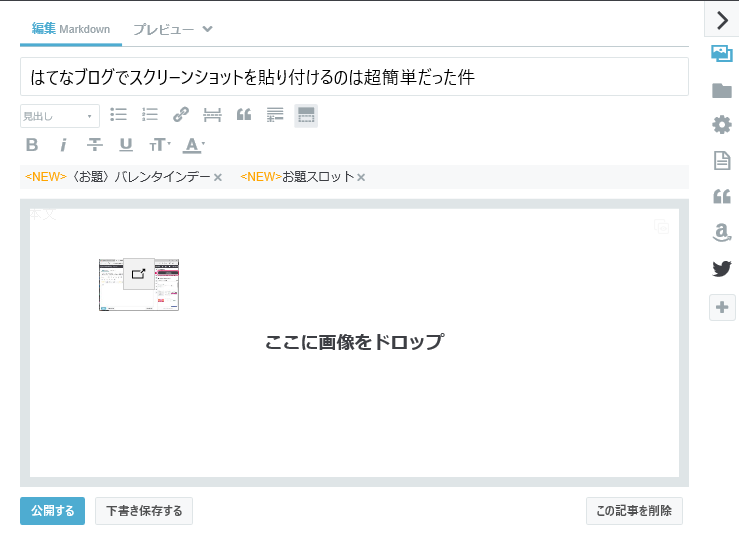Apply underline formatting

click(x=126, y=144)
